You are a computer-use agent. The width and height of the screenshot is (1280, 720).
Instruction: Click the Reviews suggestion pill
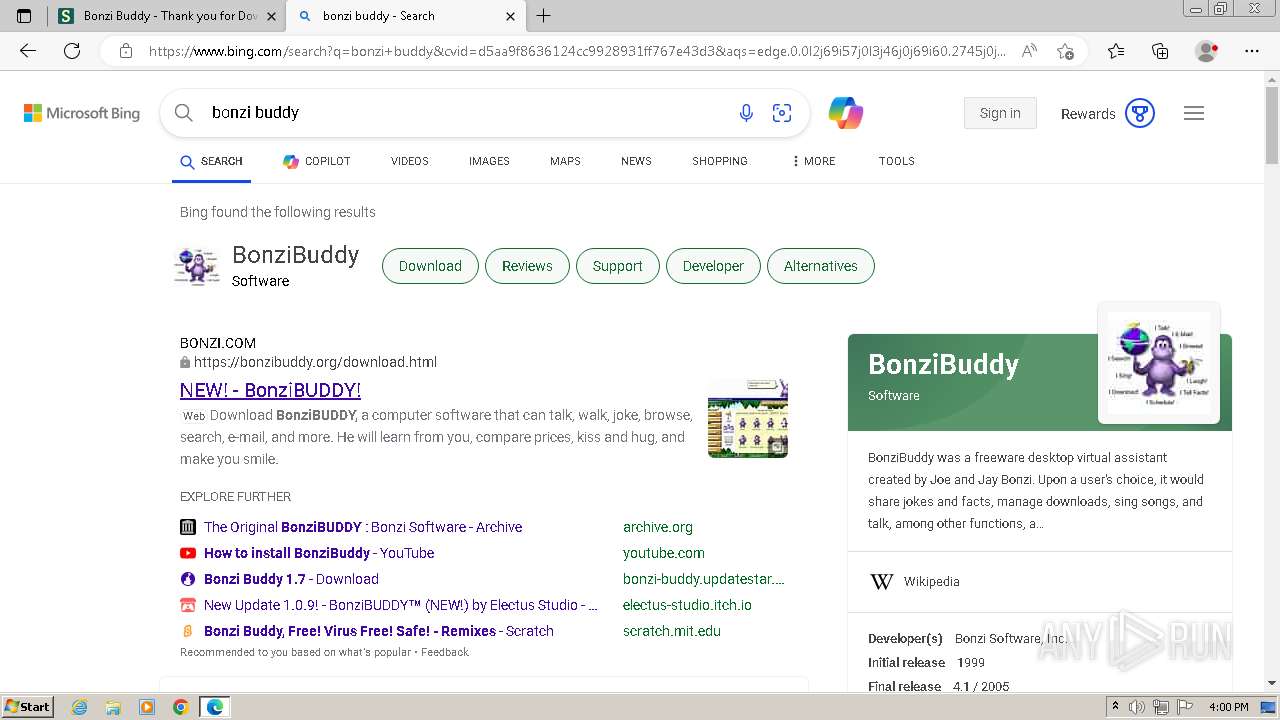pos(527,266)
